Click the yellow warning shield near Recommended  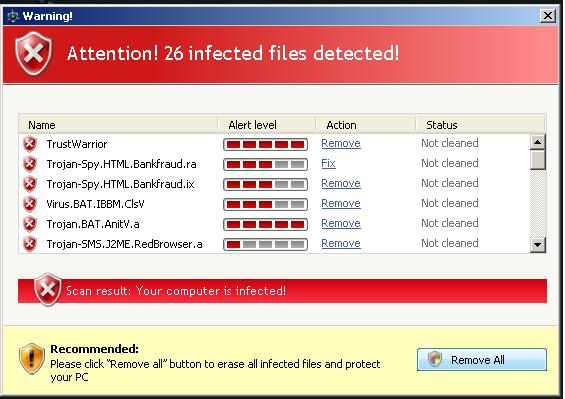32,359
